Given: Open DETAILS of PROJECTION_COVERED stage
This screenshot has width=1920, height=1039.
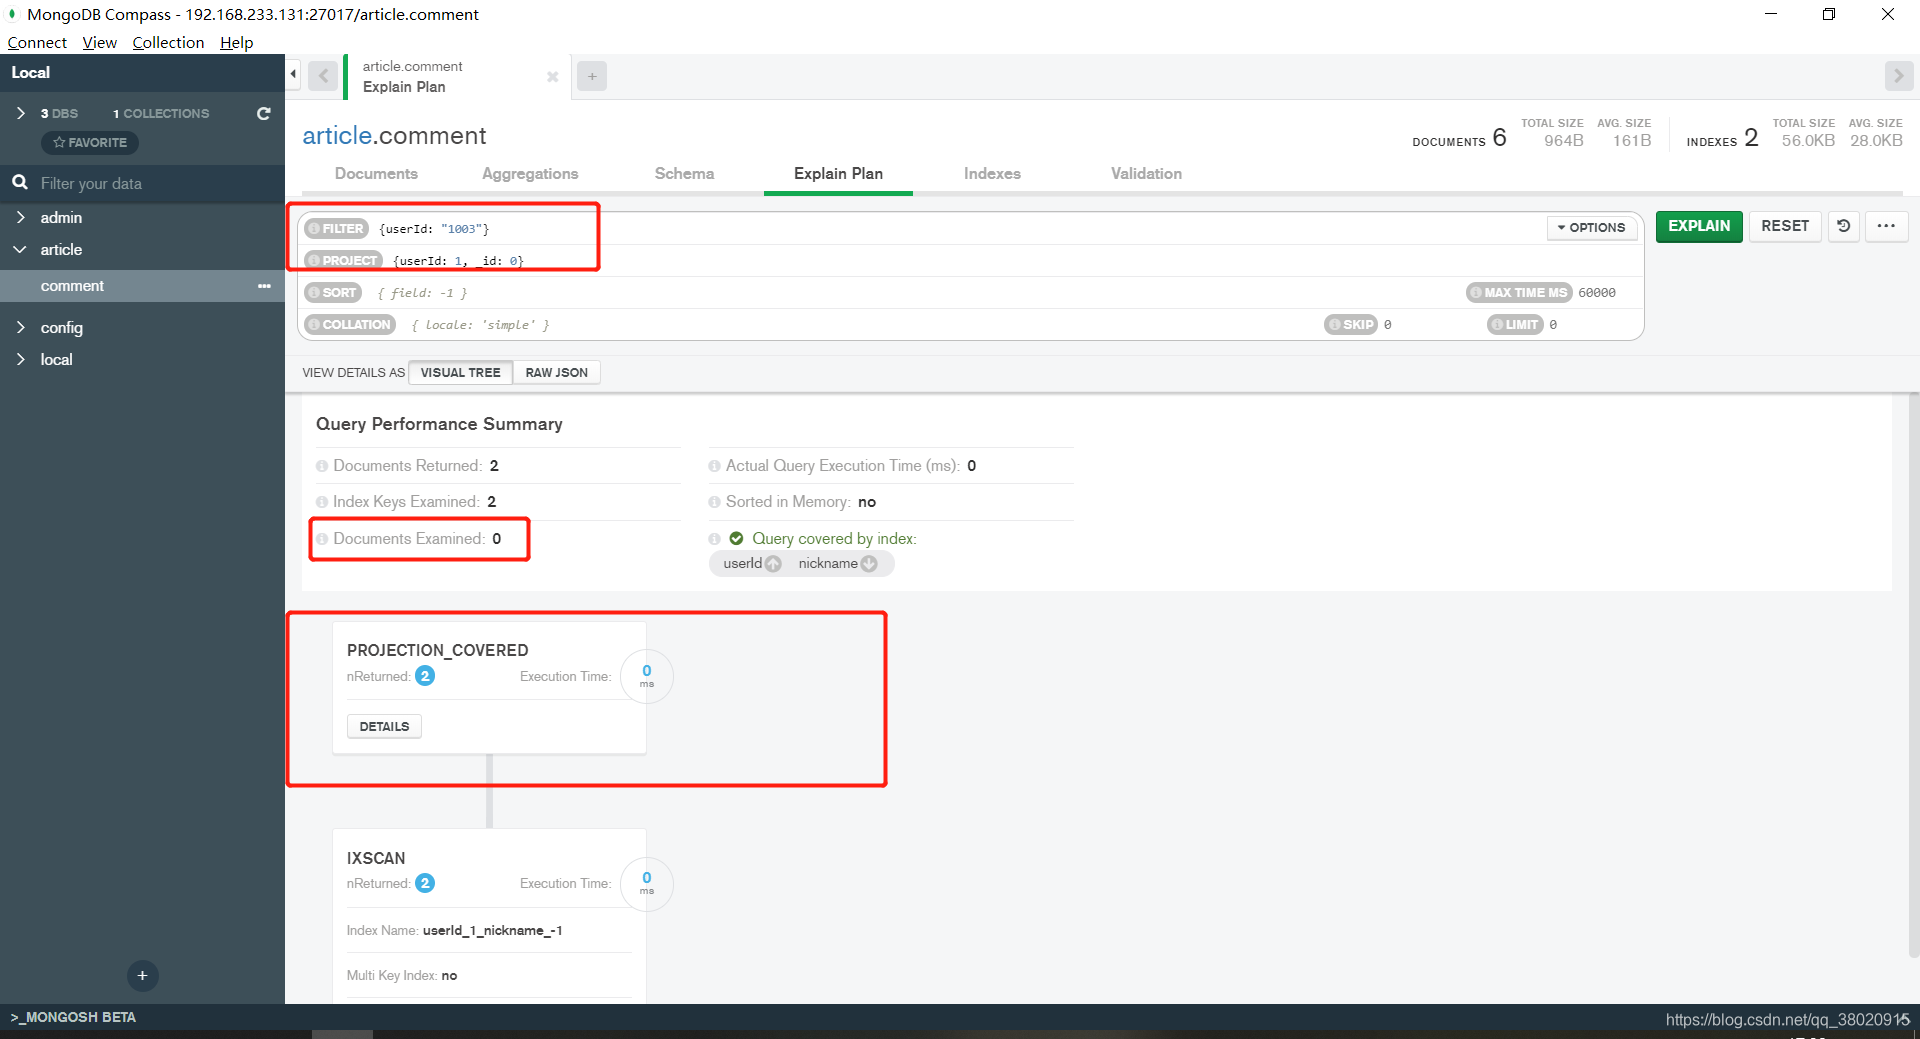Looking at the screenshot, I should pyautogui.click(x=384, y=726).
